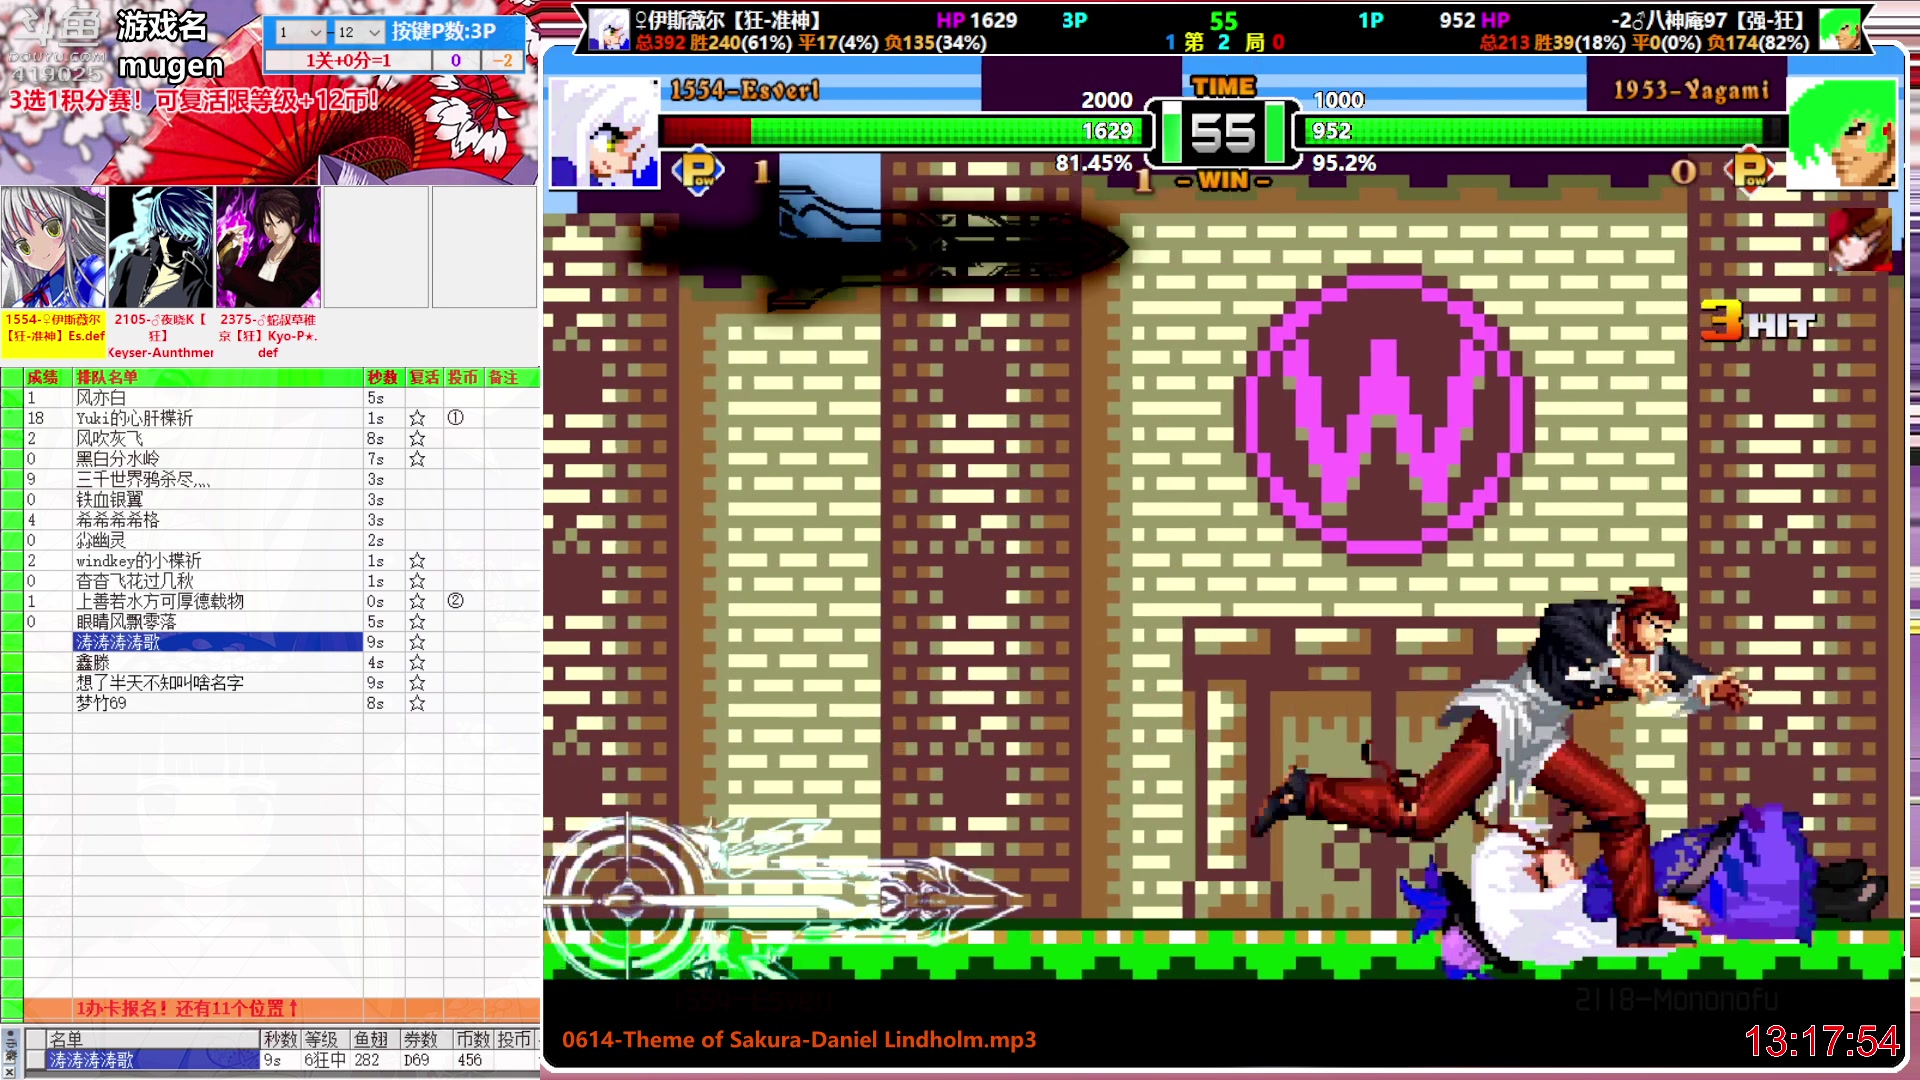The image size is (1920, 1080).
Task: Click the revive star for 眼睛风飘零落
Action: [x=417, y=622]
